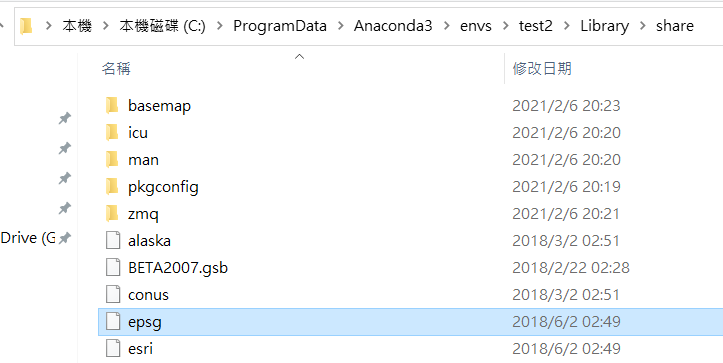Click the BETA2007.gsb file icon
This screenshot has width=723, height=363.
pyautogui.click(x=113, y=268)
